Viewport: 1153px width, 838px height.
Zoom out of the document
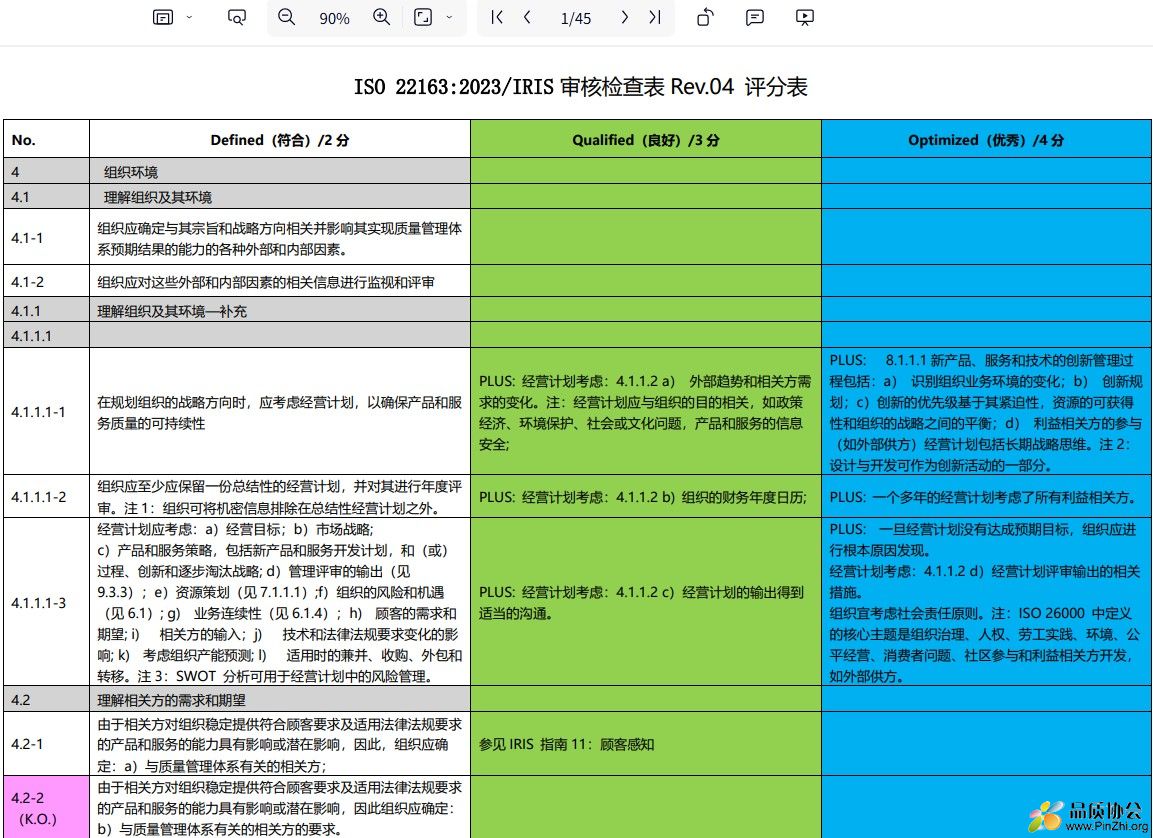click(x=287, y=17)
